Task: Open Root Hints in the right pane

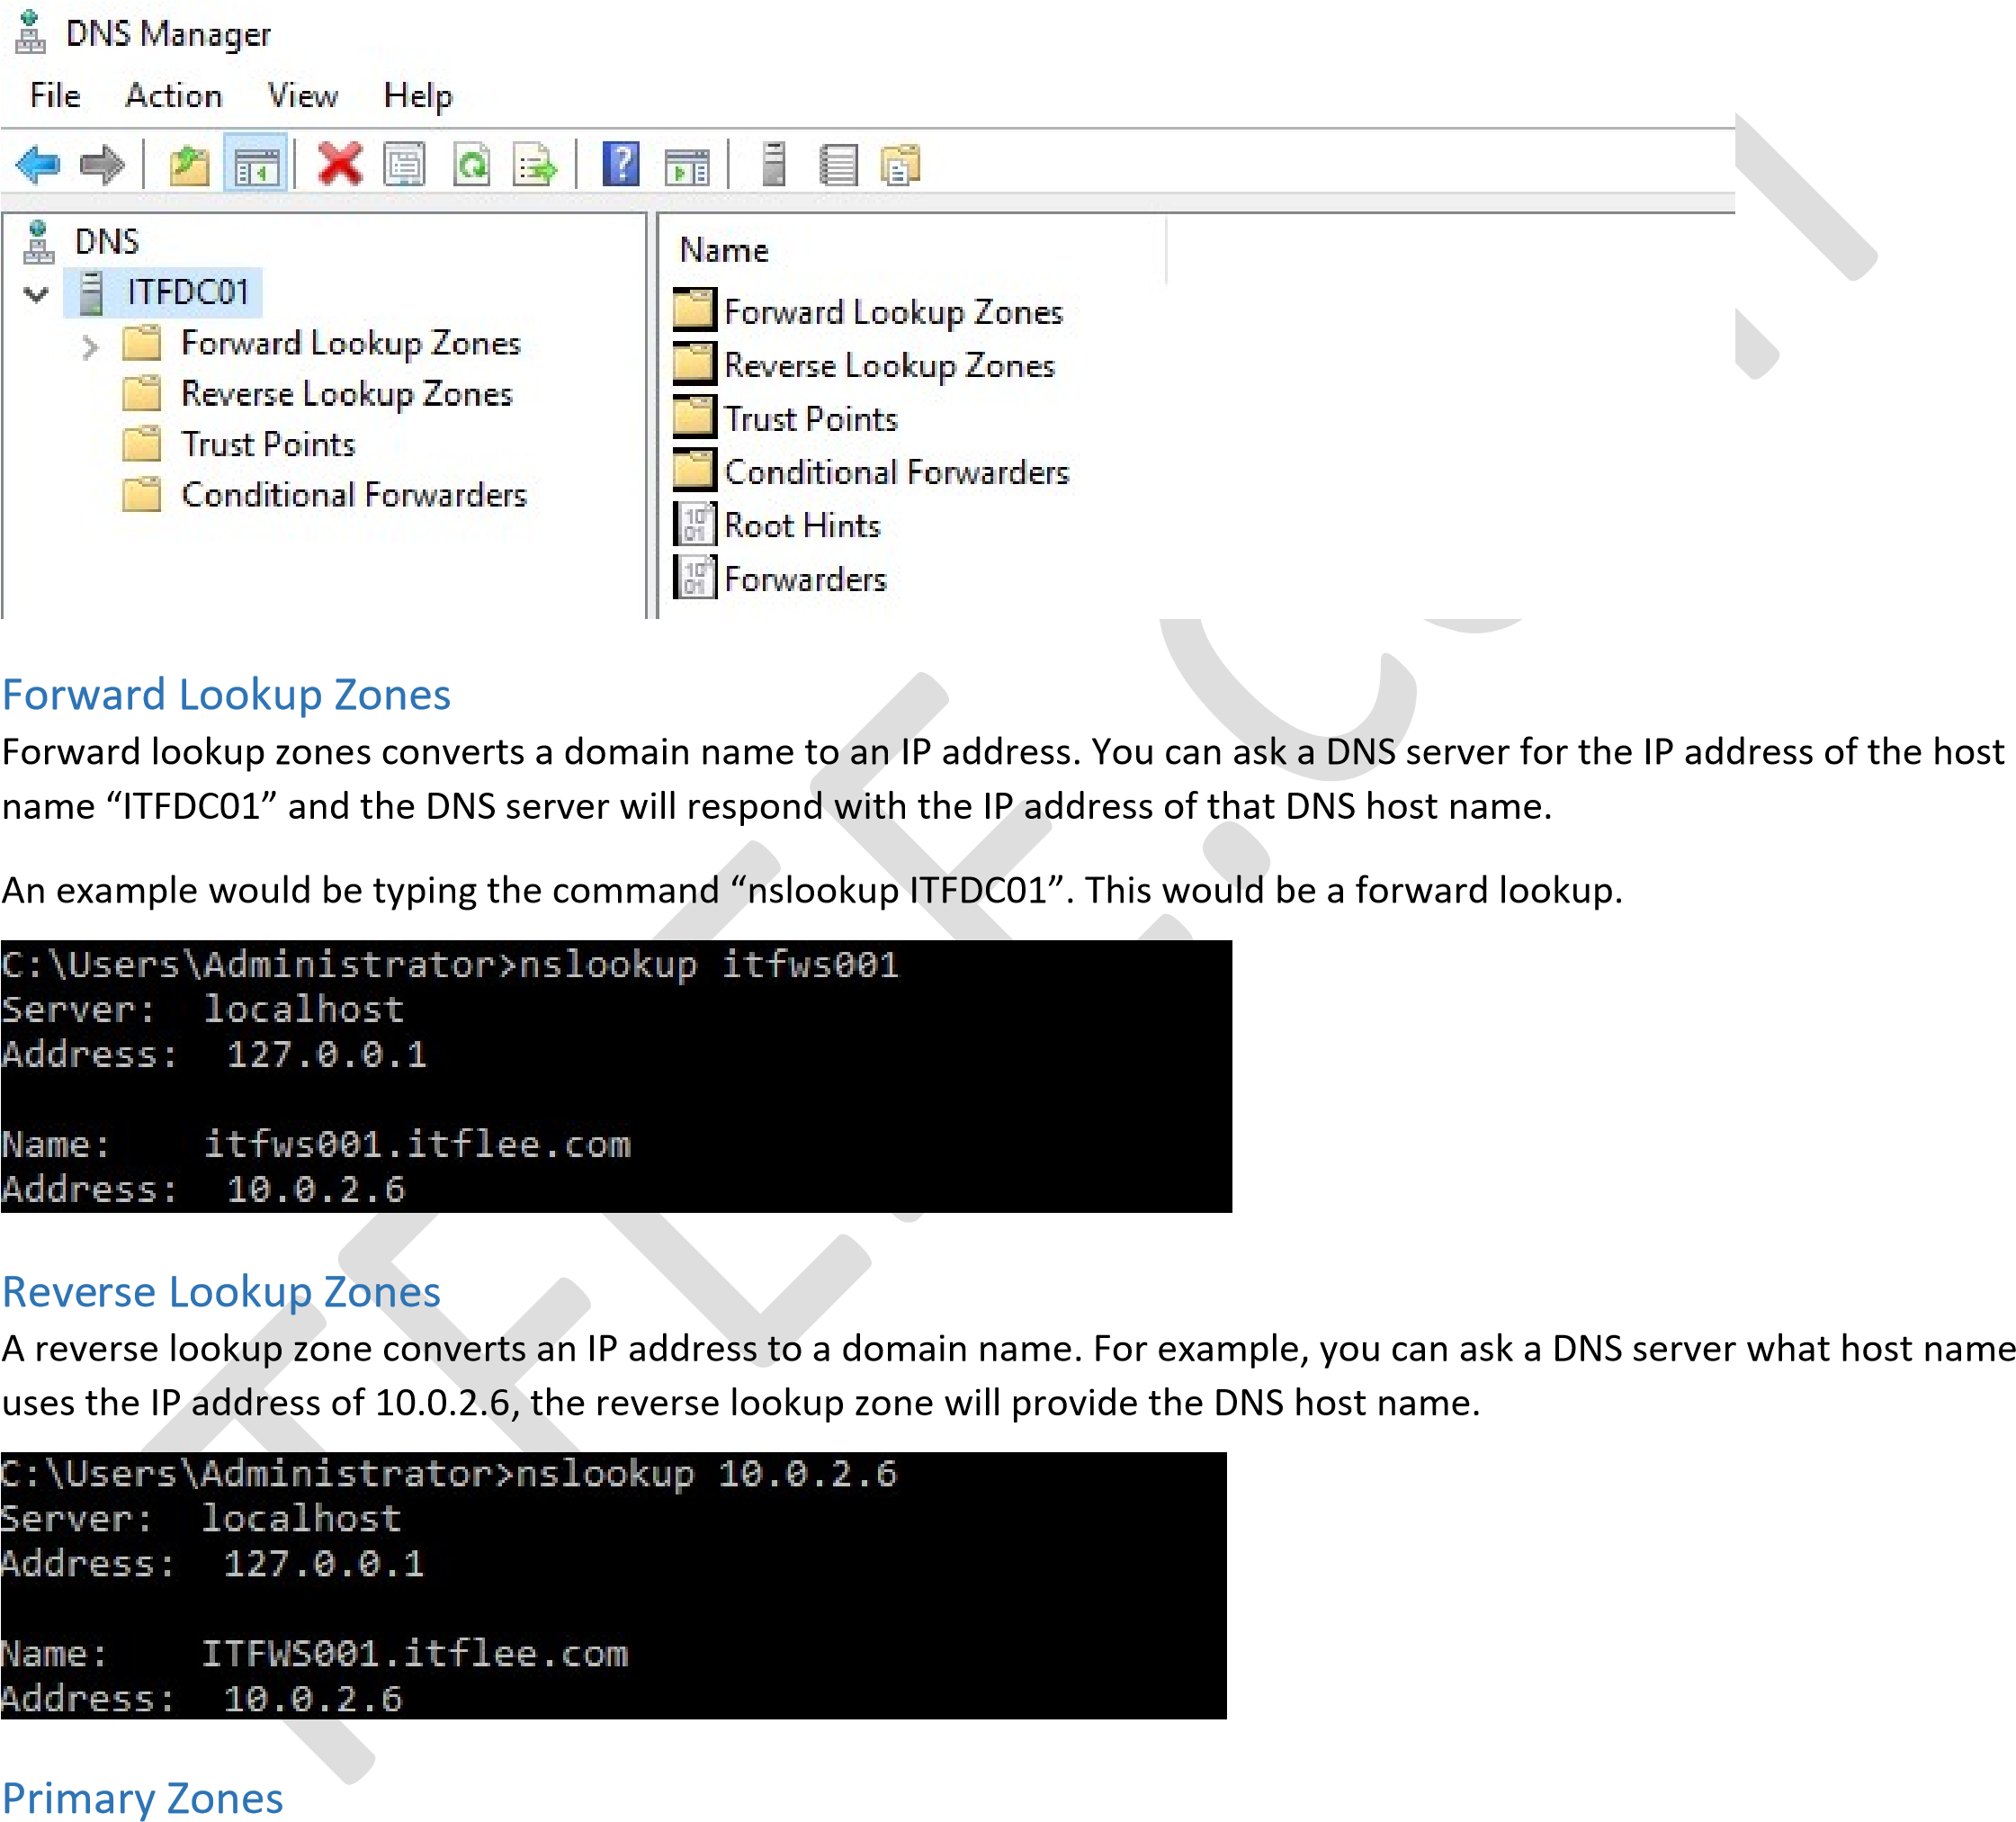Action: 801,526
